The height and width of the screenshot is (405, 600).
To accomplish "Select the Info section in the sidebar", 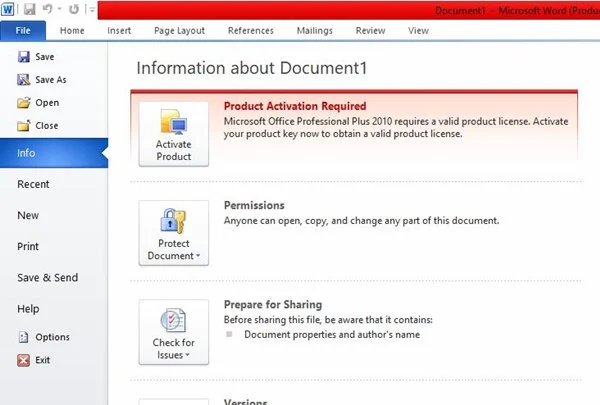I will 54,153.
